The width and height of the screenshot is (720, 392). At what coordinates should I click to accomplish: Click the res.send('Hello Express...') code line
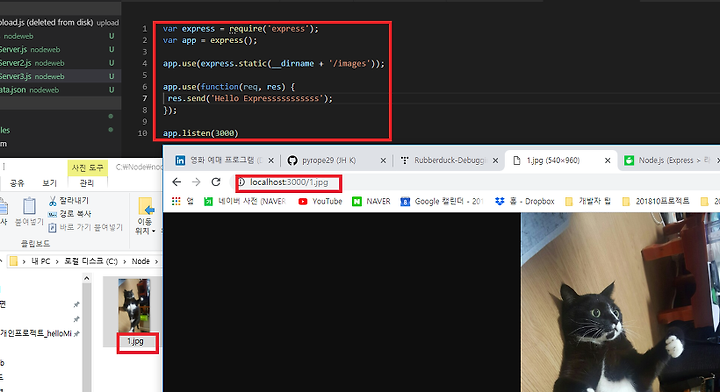(250, 98)
